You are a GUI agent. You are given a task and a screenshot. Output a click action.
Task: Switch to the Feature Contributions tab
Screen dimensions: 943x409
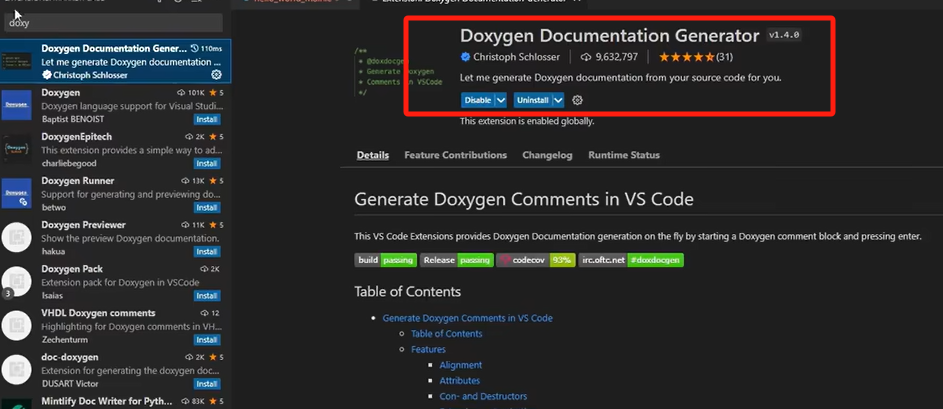click(x=455, y=155)
